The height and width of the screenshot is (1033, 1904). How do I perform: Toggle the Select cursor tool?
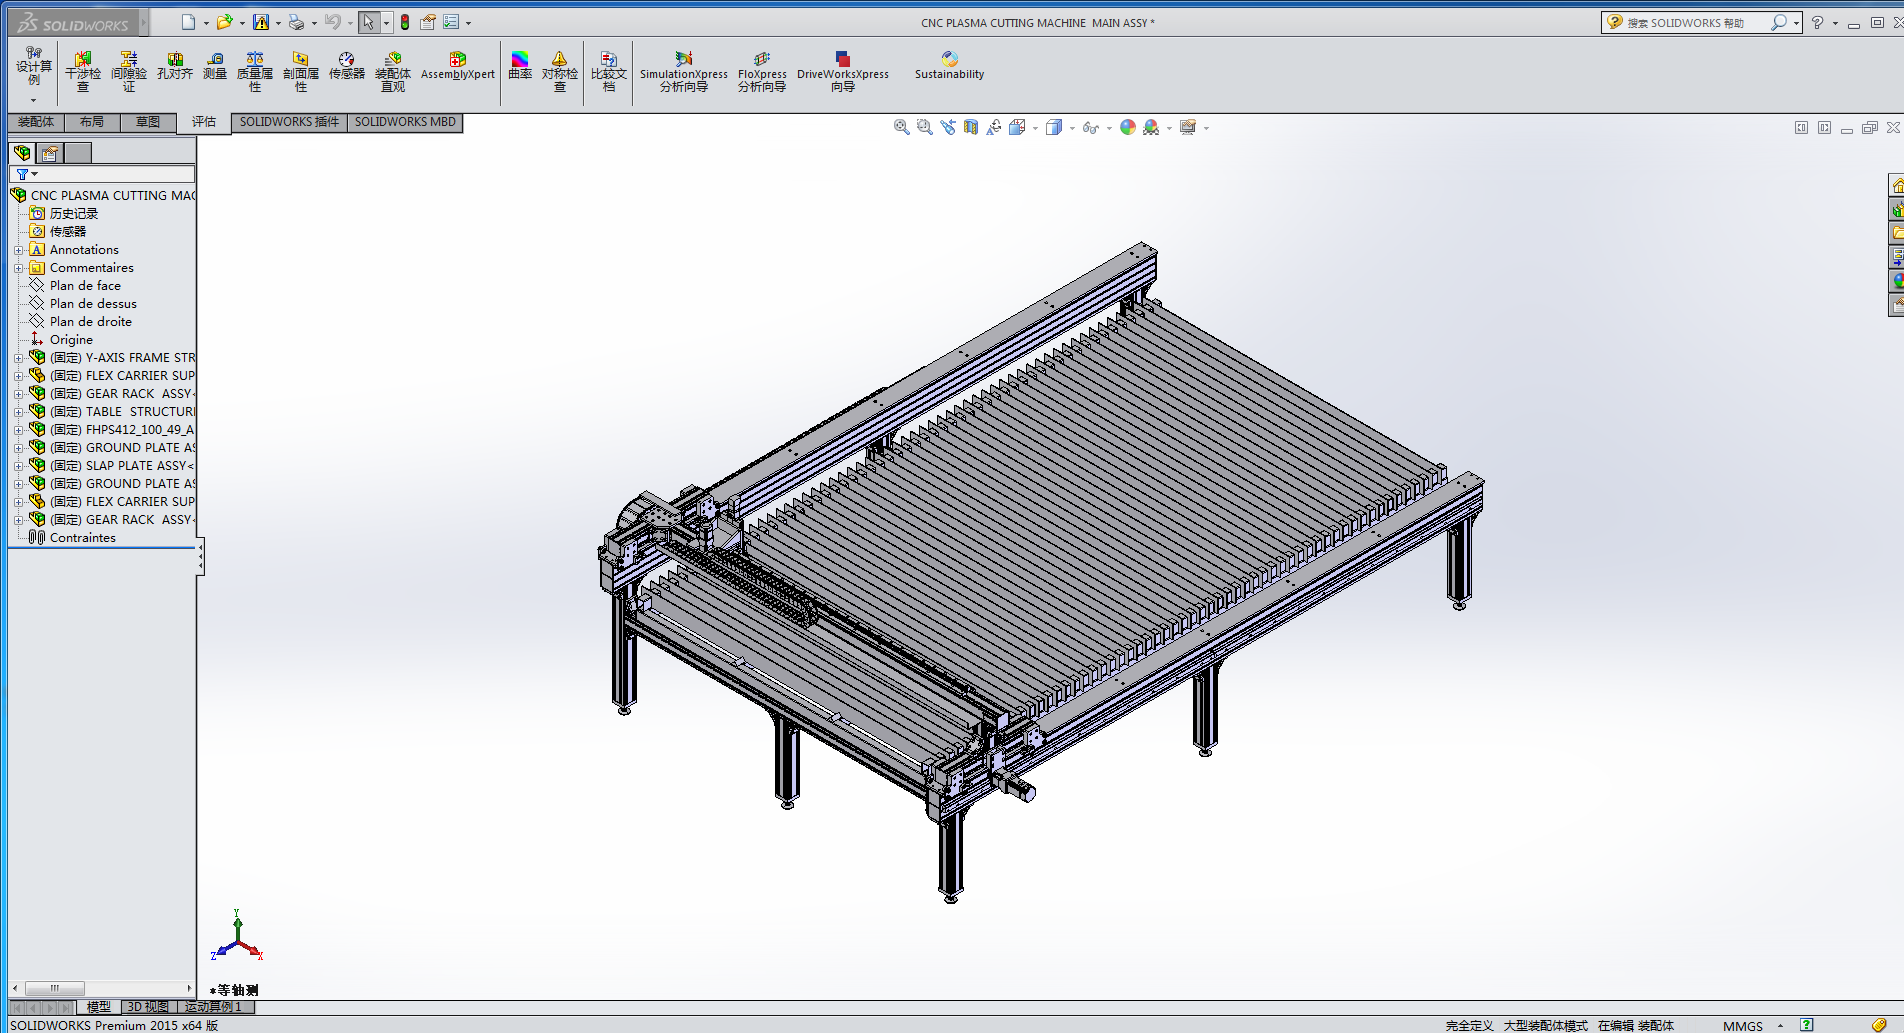pos(368,22)
